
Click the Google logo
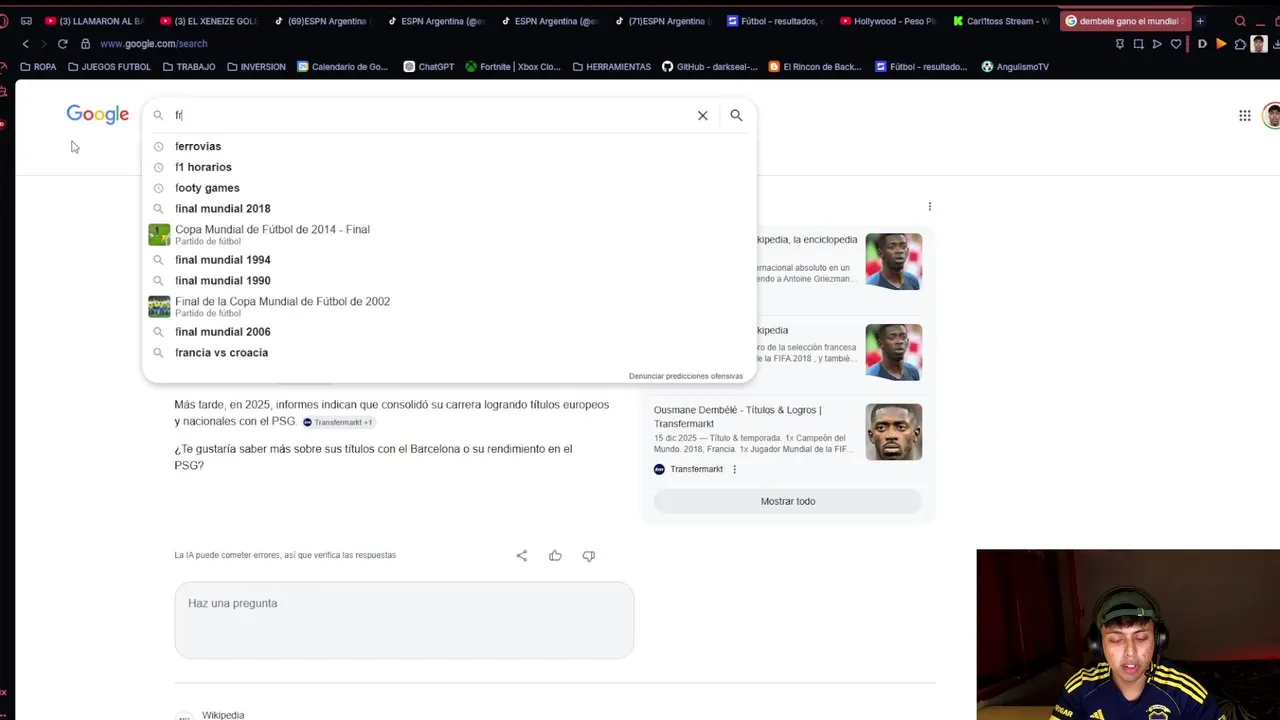point(98,114)
